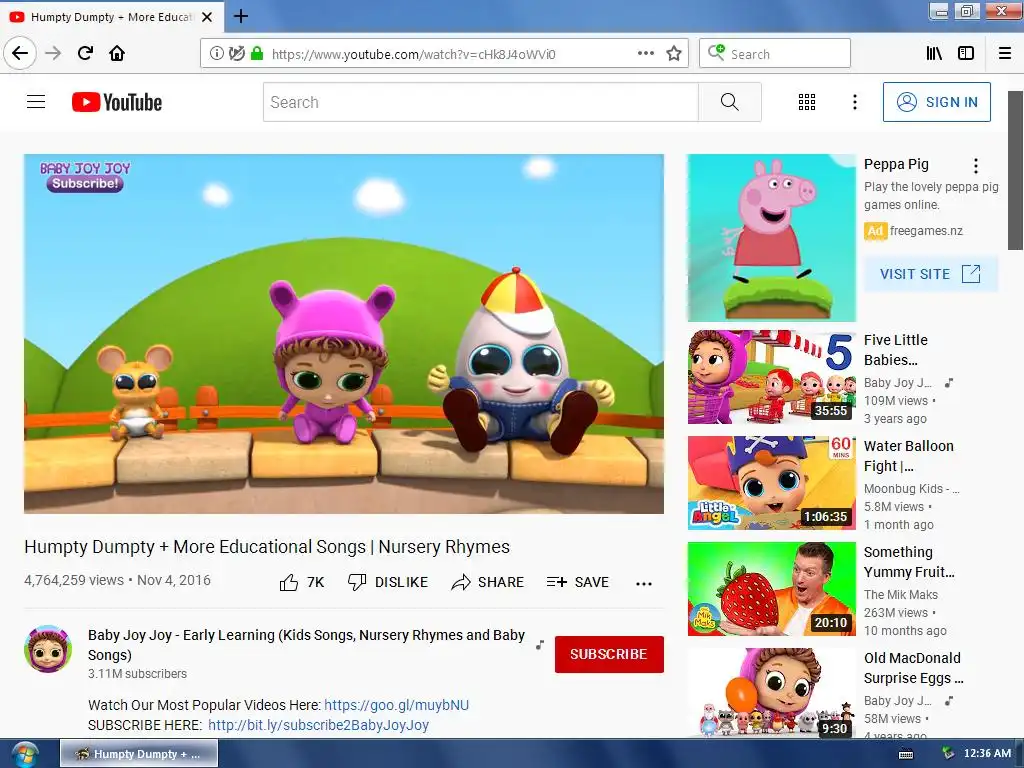
Task: Show site information icon in address bar
Action: (216, 54)
